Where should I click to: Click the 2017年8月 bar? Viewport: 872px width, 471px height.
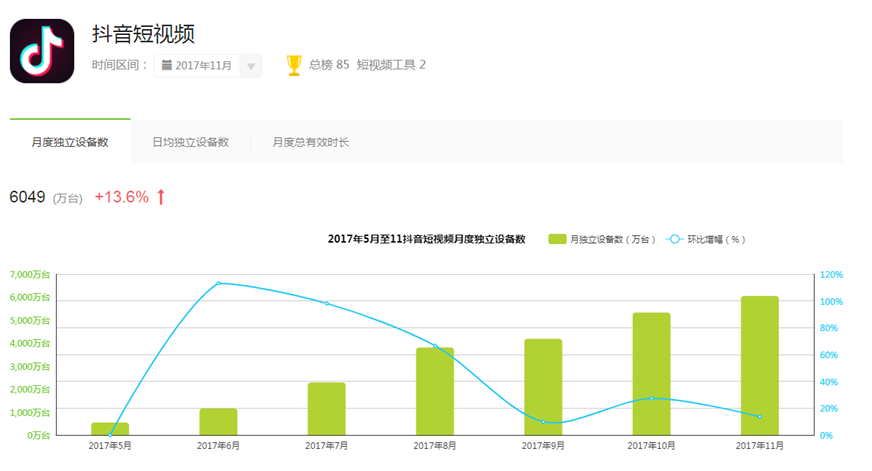click(x=435, y=391)
